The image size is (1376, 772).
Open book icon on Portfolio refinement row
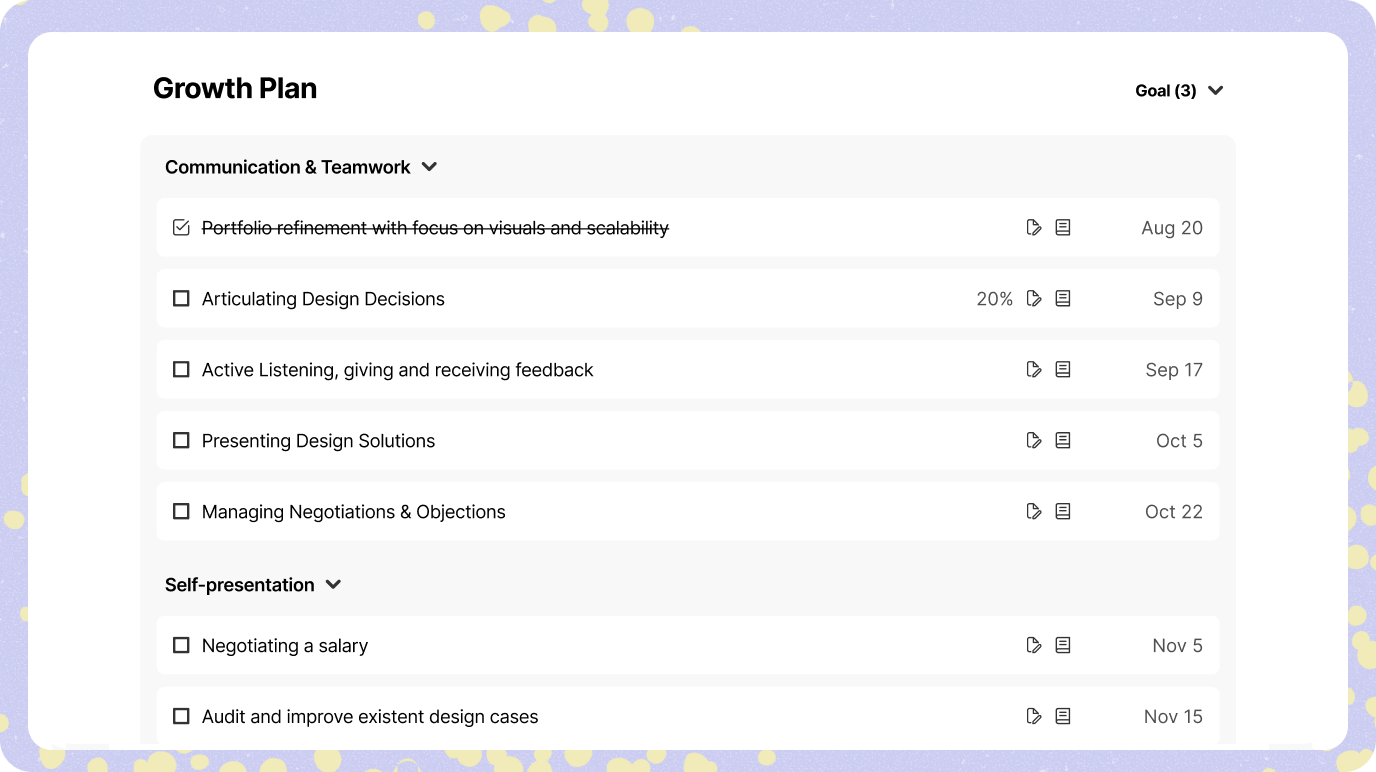coord(1063,228)
